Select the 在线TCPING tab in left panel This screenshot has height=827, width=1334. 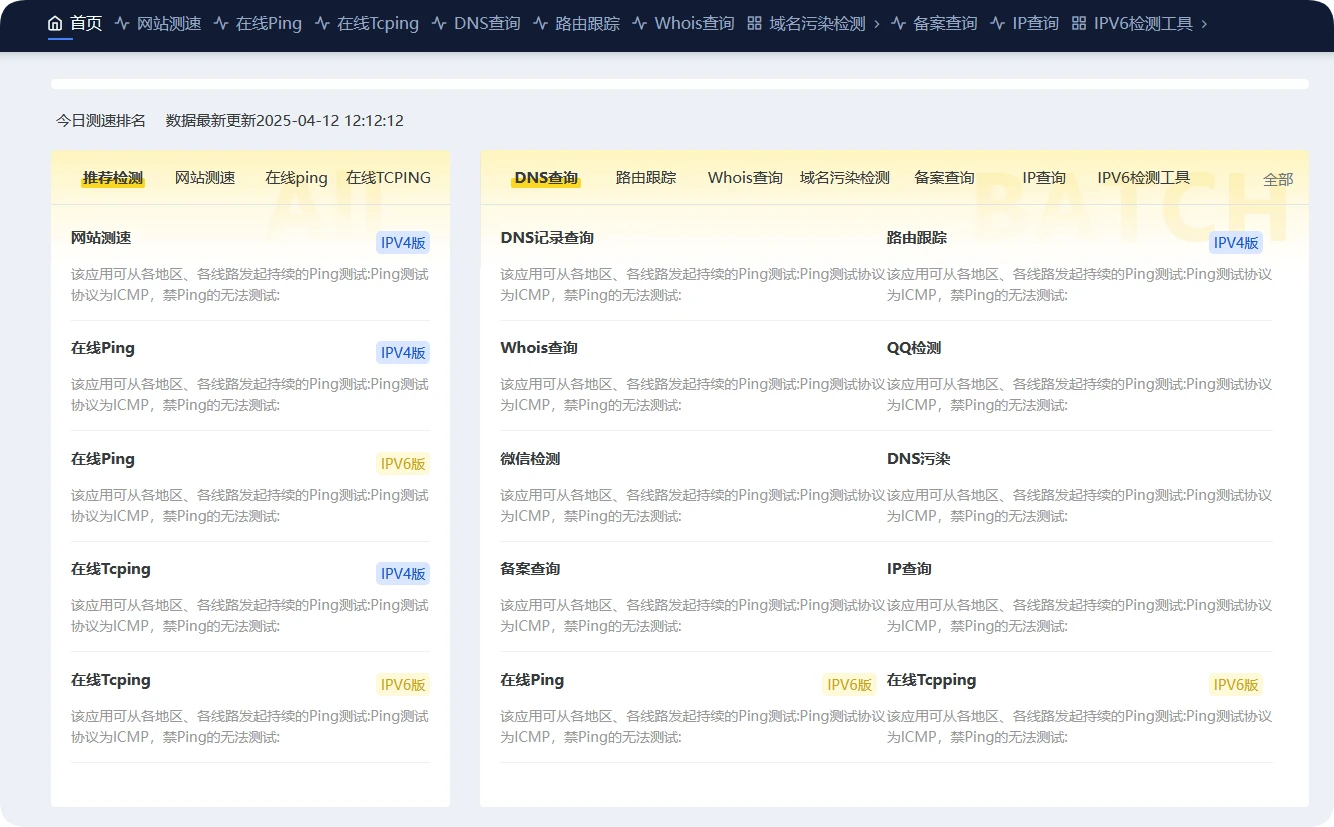point(388,178)
